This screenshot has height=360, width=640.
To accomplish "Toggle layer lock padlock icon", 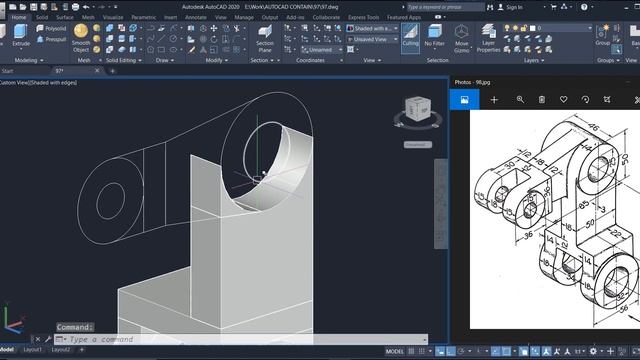I will coord(524,28).
